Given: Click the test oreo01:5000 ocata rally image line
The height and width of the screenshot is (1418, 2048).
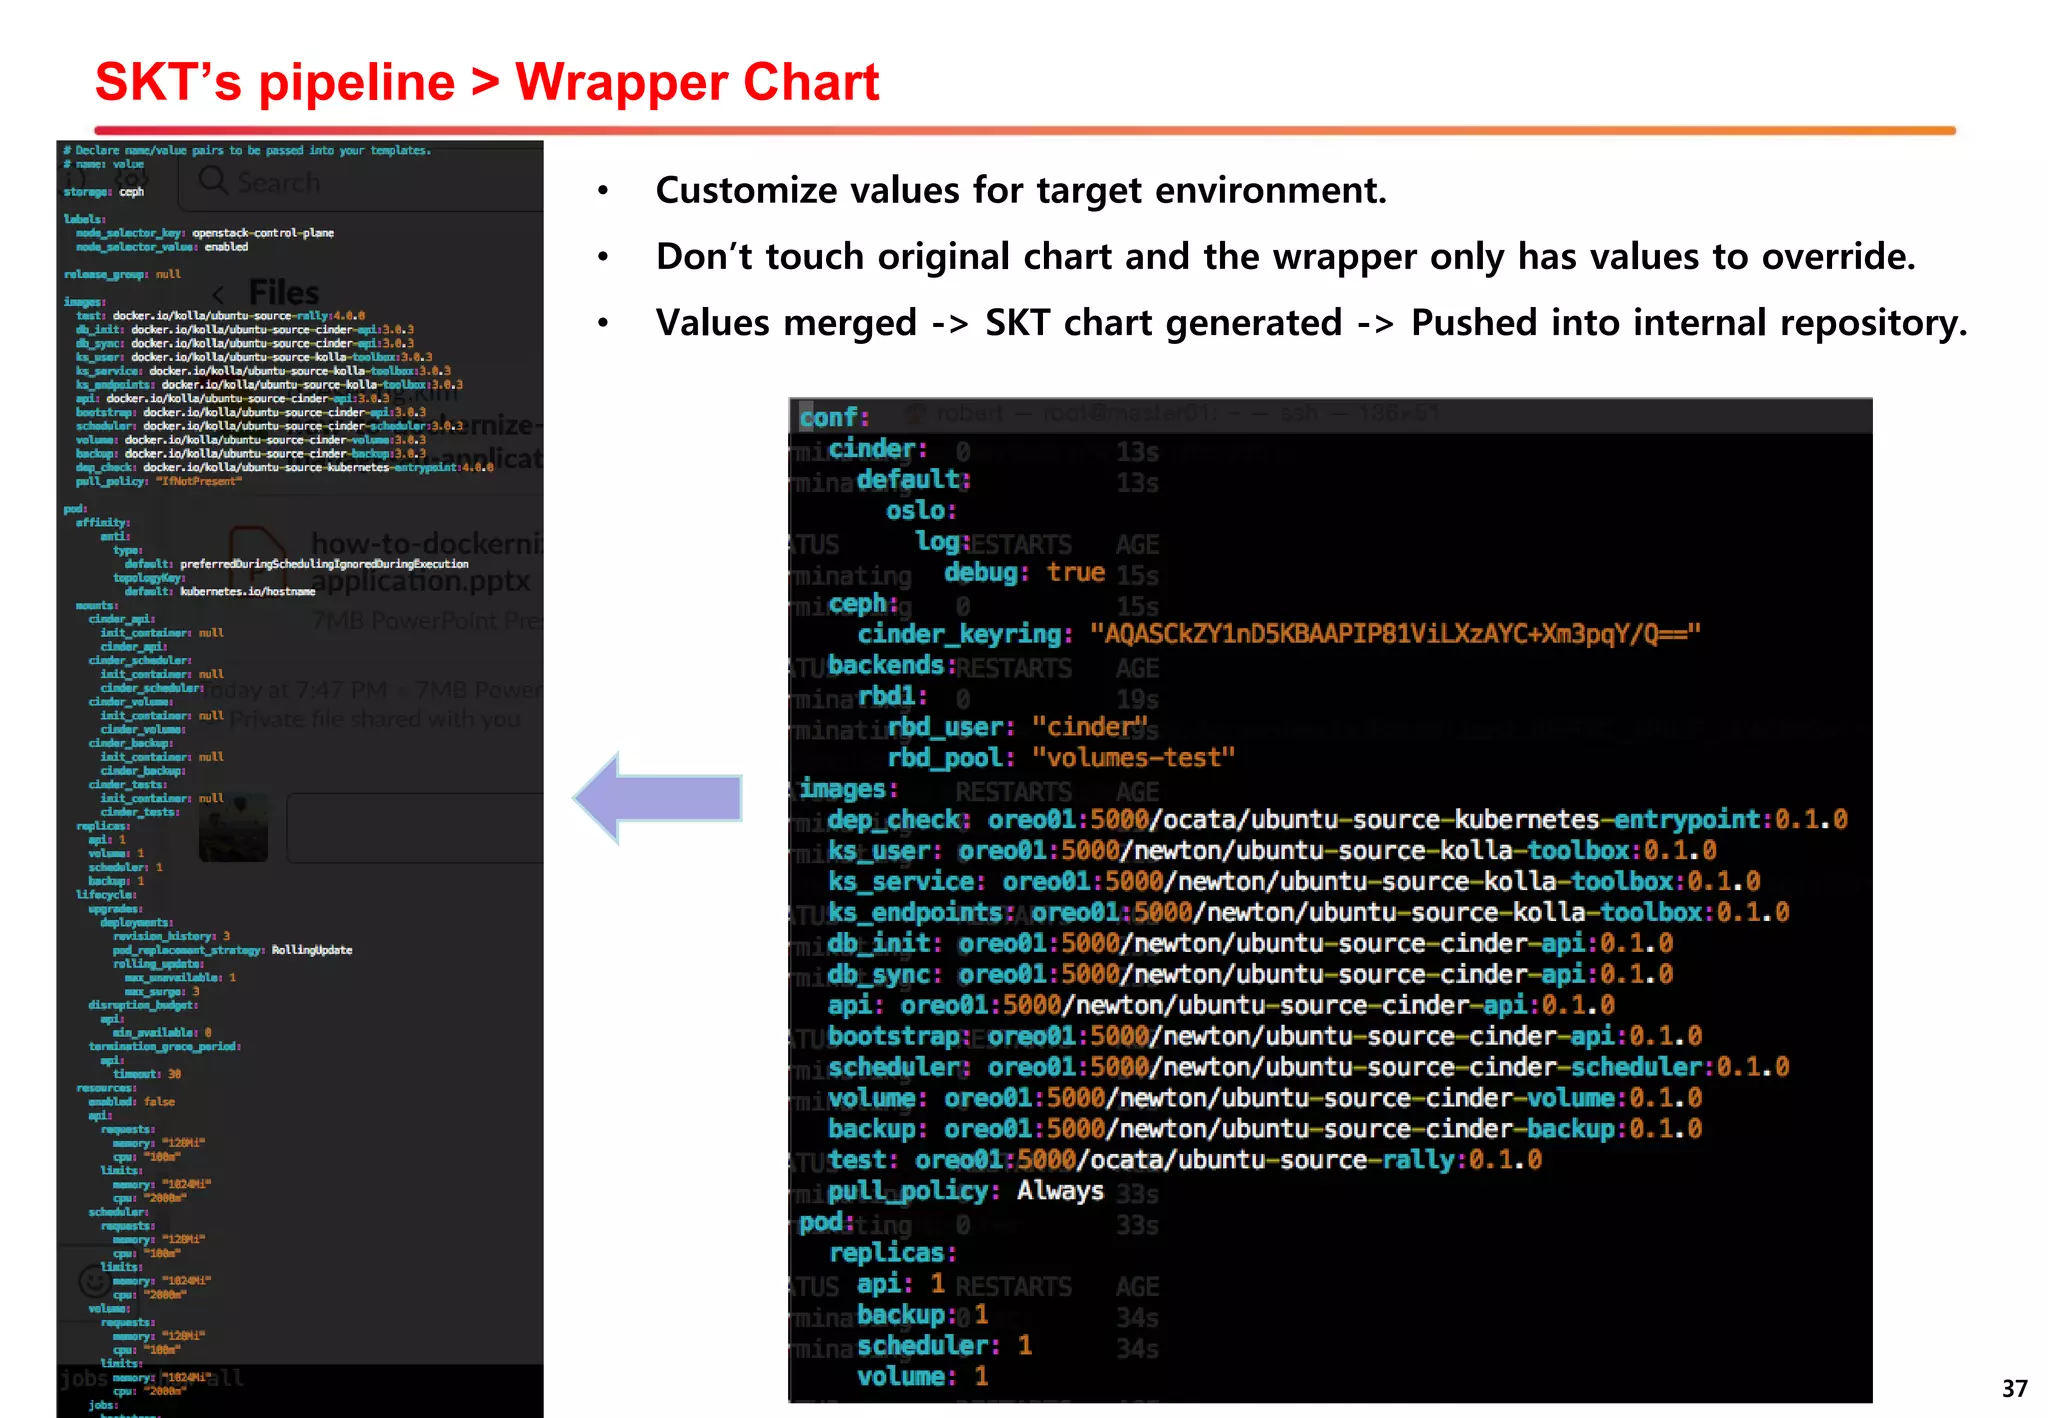Looking at the screenshot, I should (x=1185, y=1160).
